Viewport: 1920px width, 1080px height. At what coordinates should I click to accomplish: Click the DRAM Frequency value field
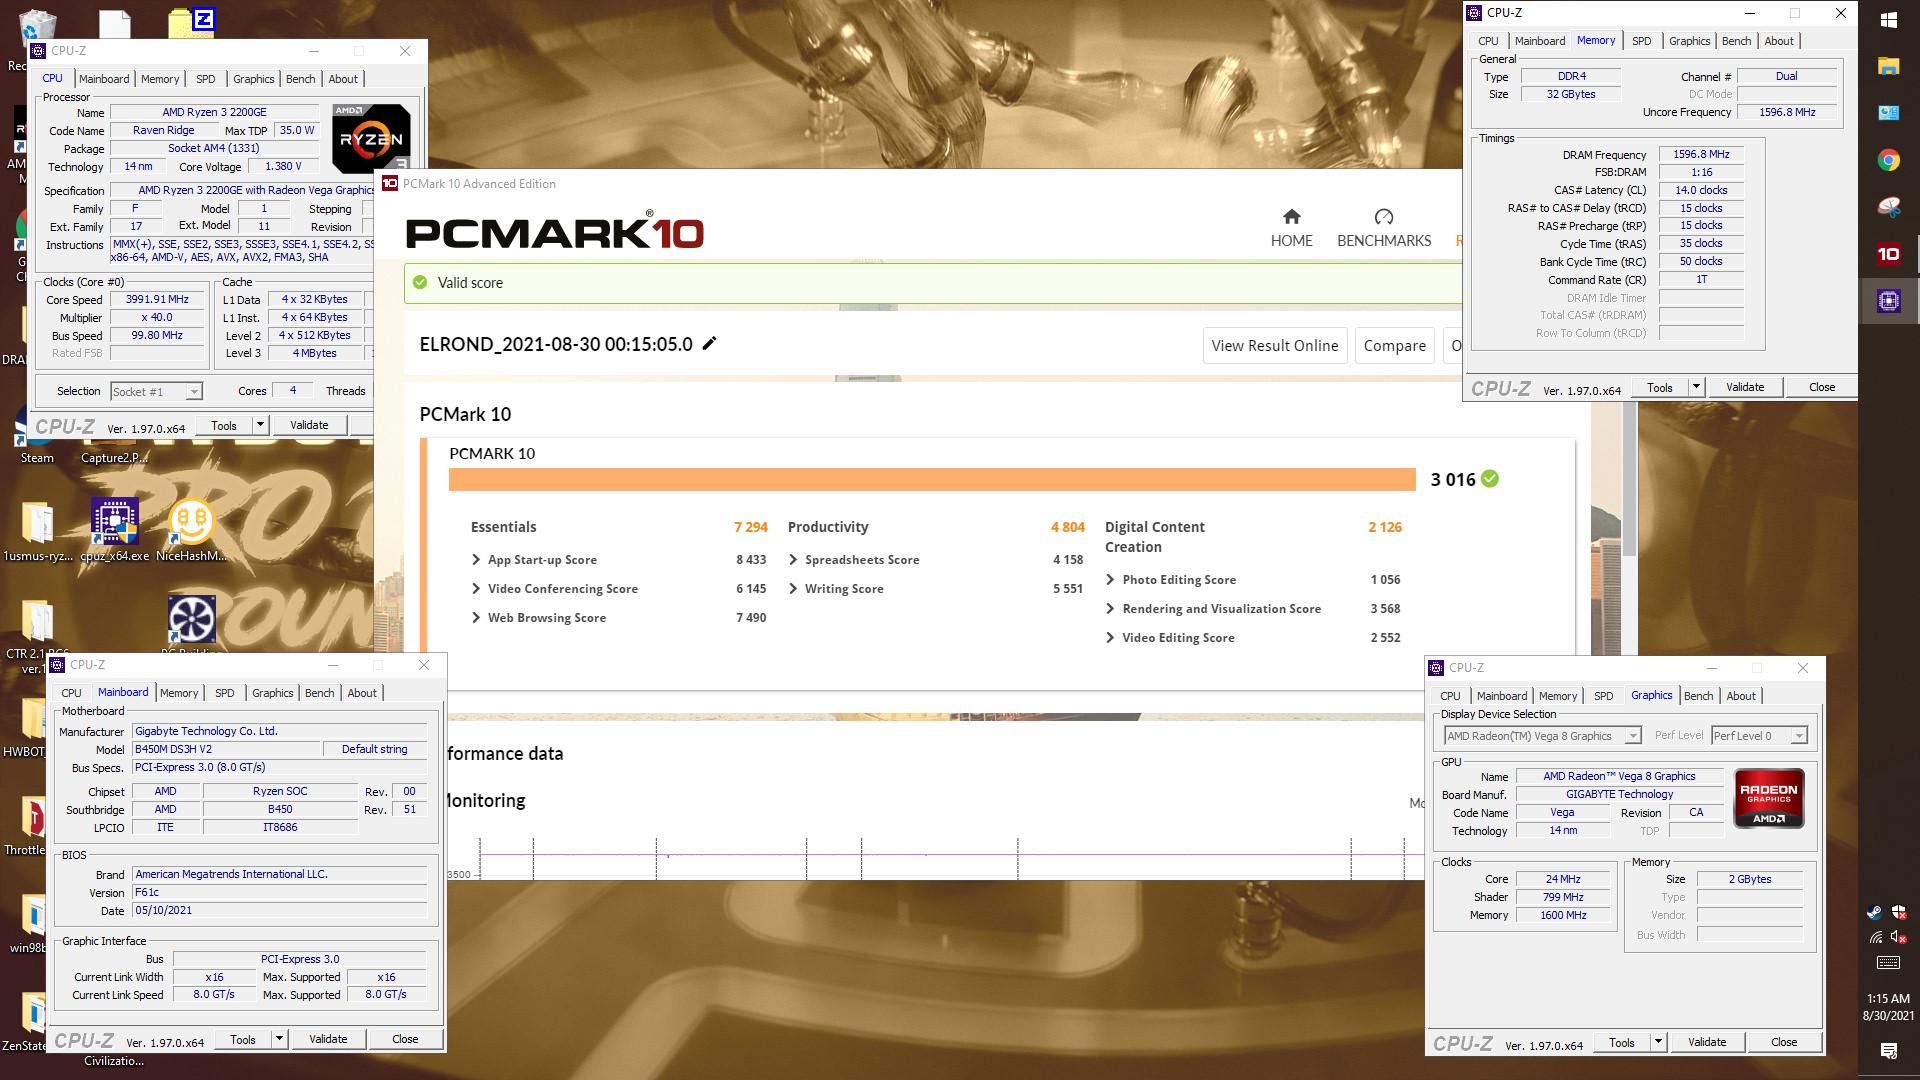click(1701, 154)
